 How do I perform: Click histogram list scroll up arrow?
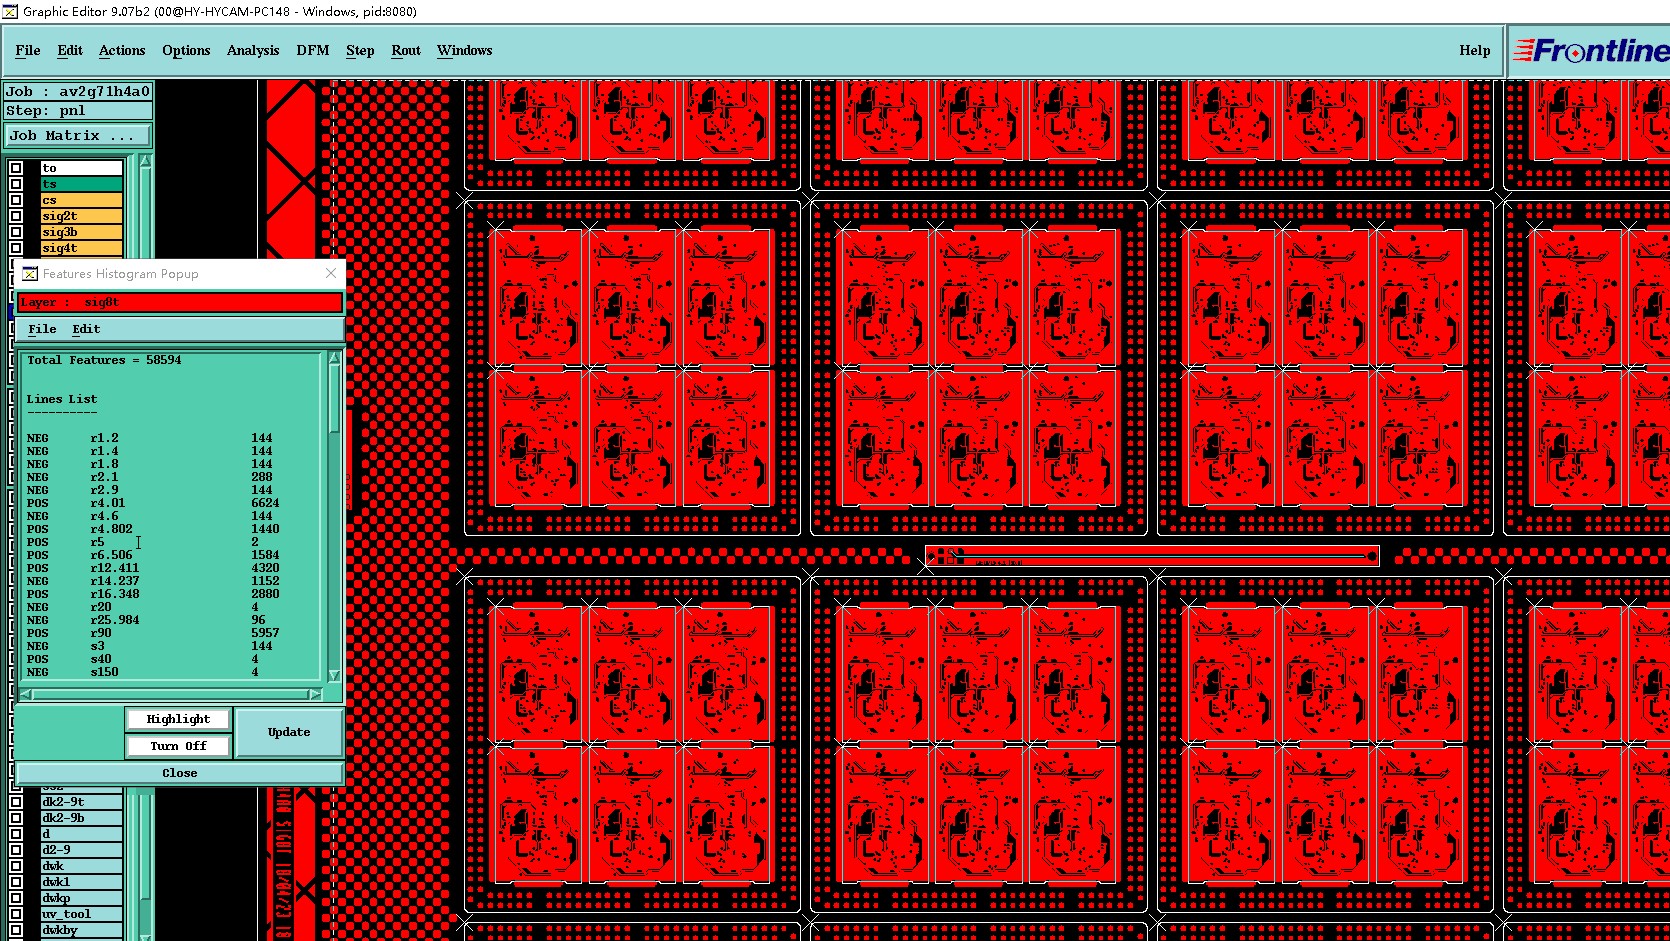[x=334, y=358]
